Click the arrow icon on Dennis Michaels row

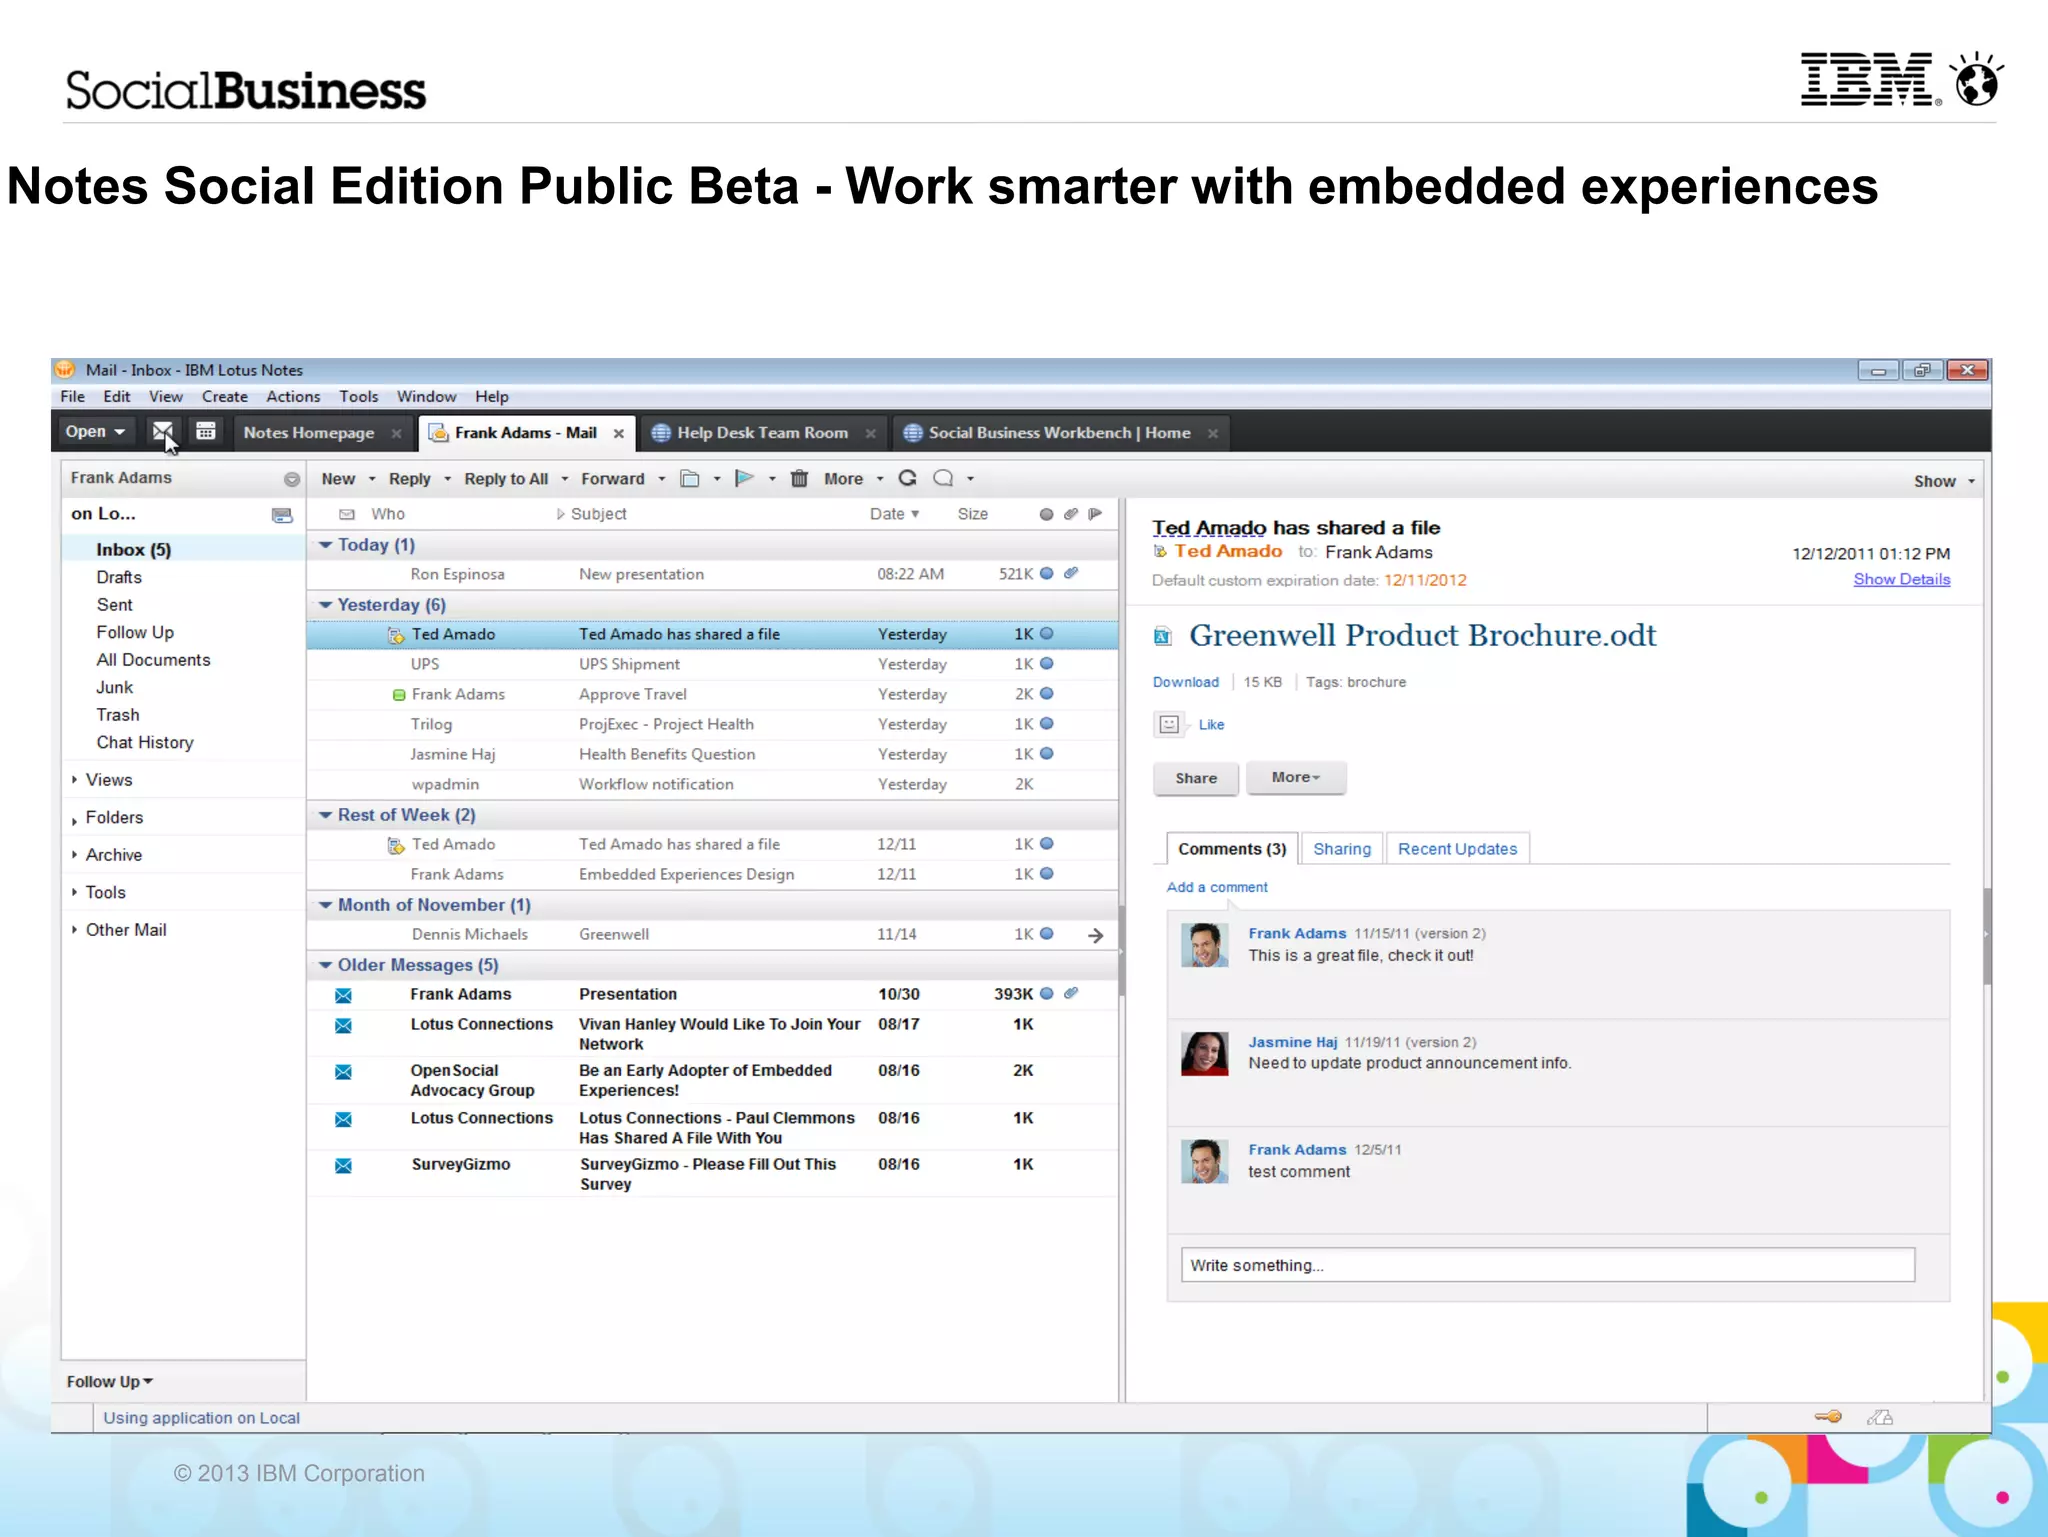[1096, 935]
